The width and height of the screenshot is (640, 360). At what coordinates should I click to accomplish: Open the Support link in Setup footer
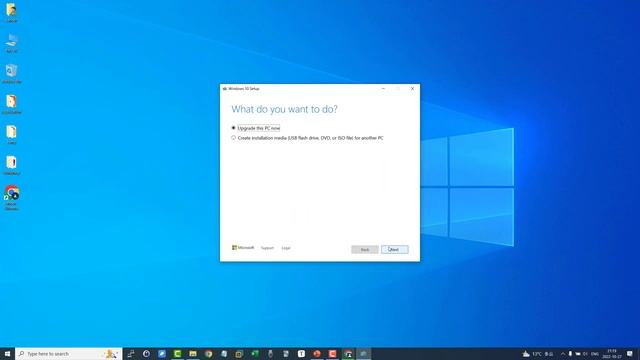[x=267, y=248]
